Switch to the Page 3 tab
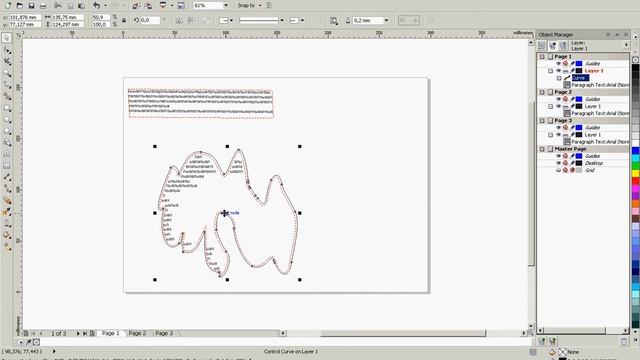 pos(164,333)
